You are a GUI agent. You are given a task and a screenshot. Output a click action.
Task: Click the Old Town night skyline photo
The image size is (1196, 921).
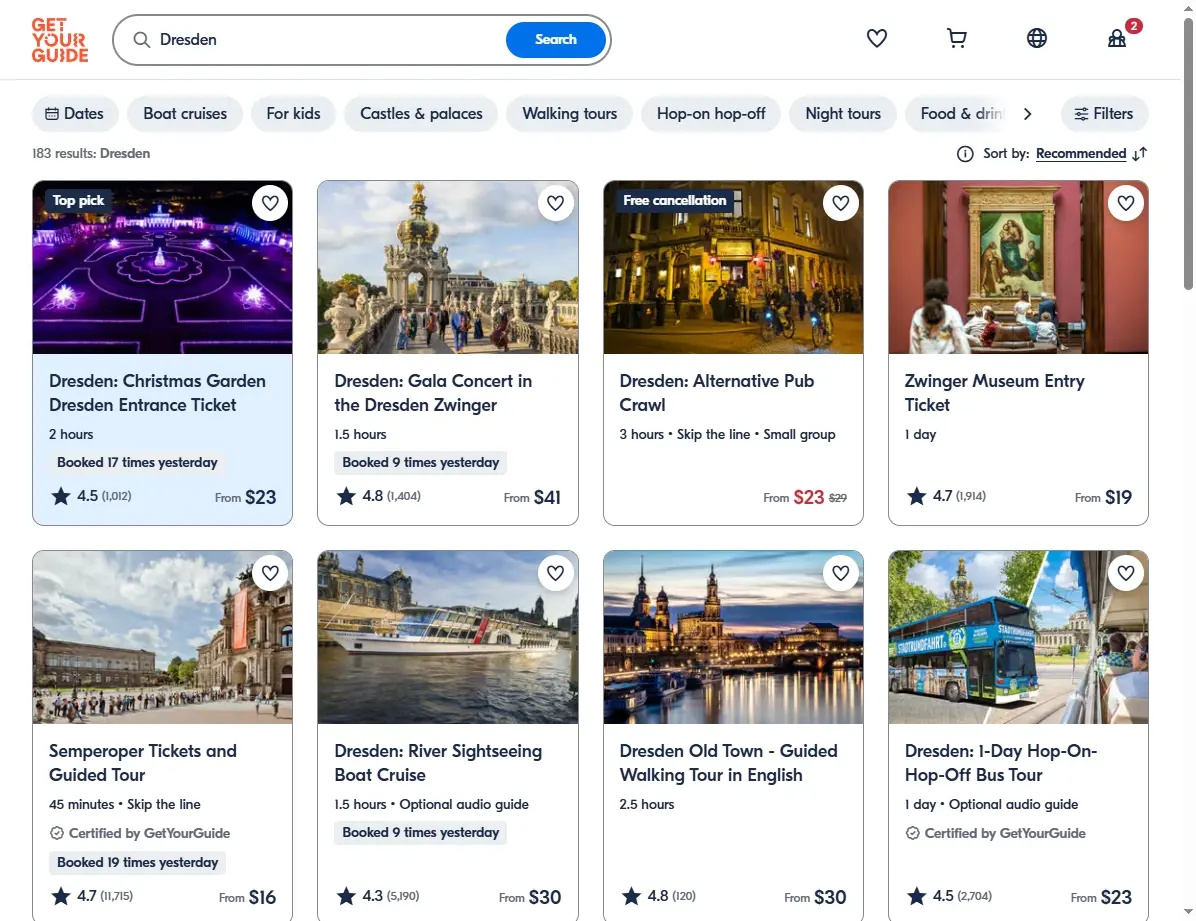[733, 637]
